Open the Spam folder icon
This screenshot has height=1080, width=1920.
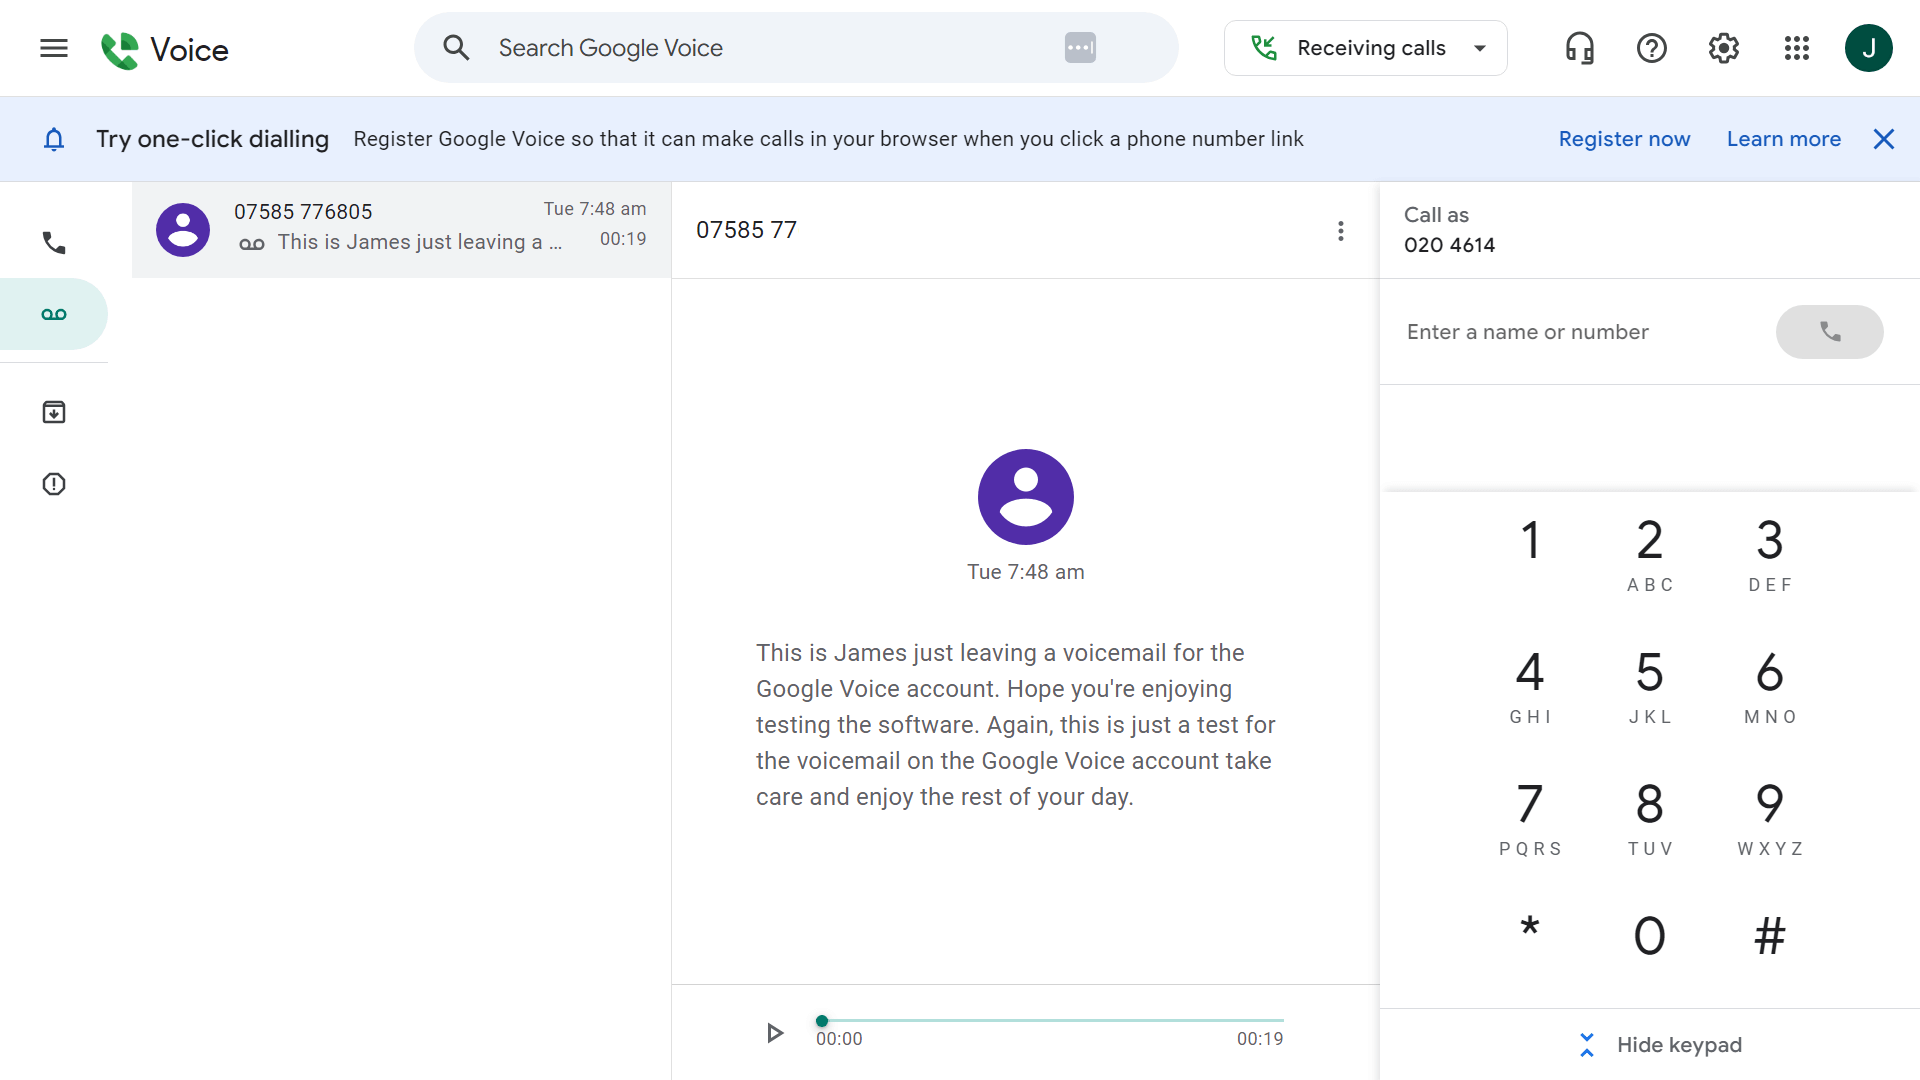(53, 484)
